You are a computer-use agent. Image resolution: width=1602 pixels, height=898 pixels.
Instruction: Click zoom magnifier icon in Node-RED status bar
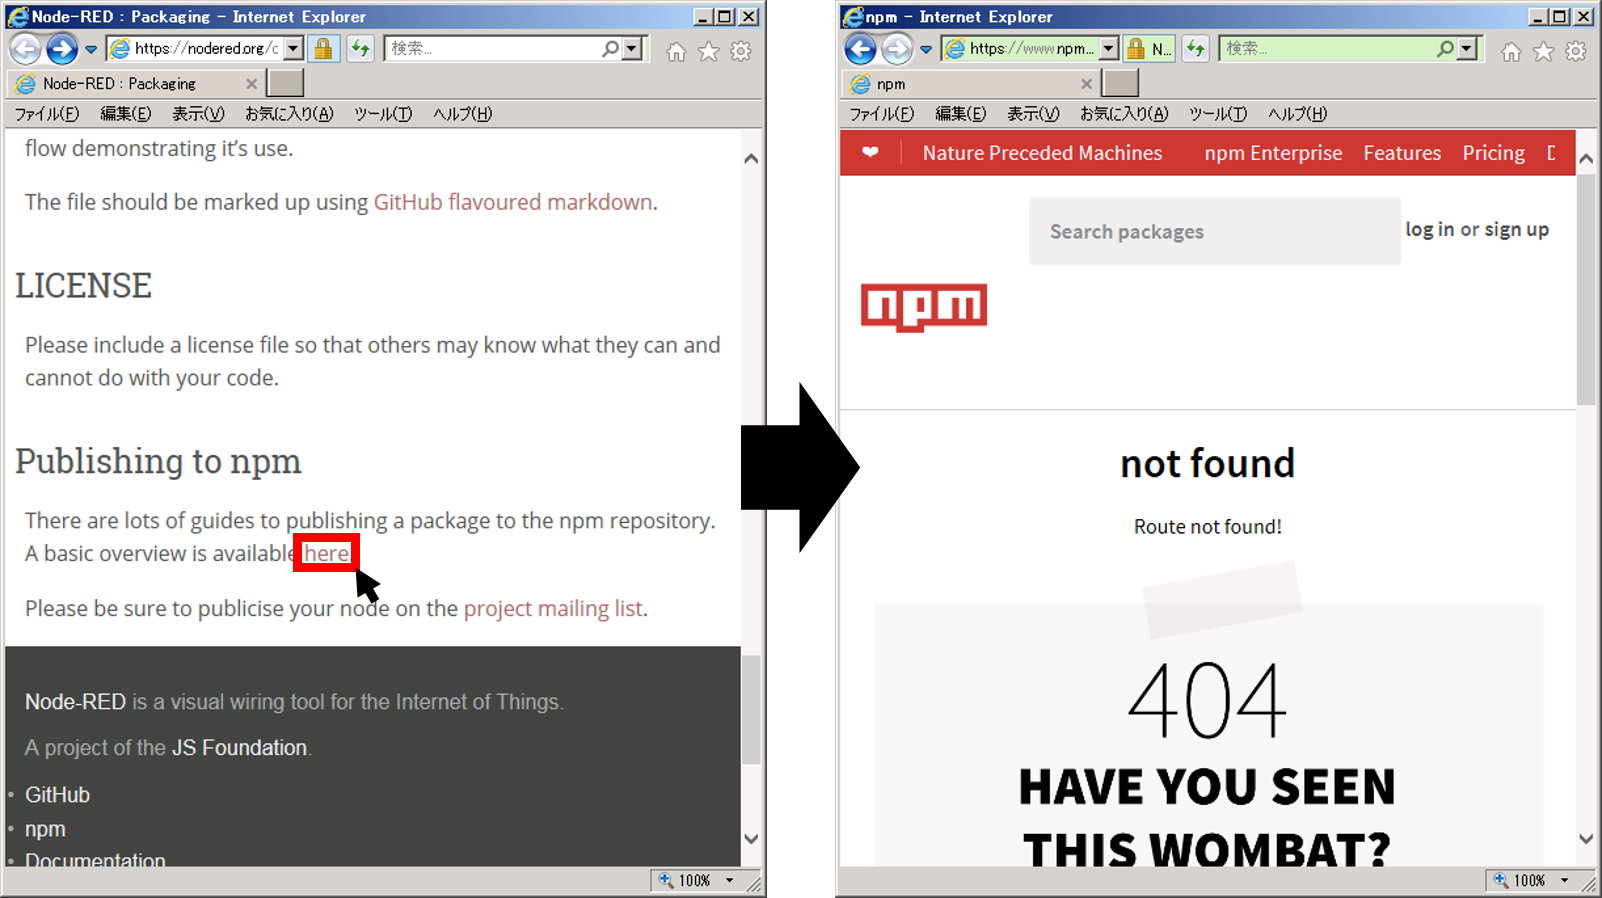[x=665, y=880]
